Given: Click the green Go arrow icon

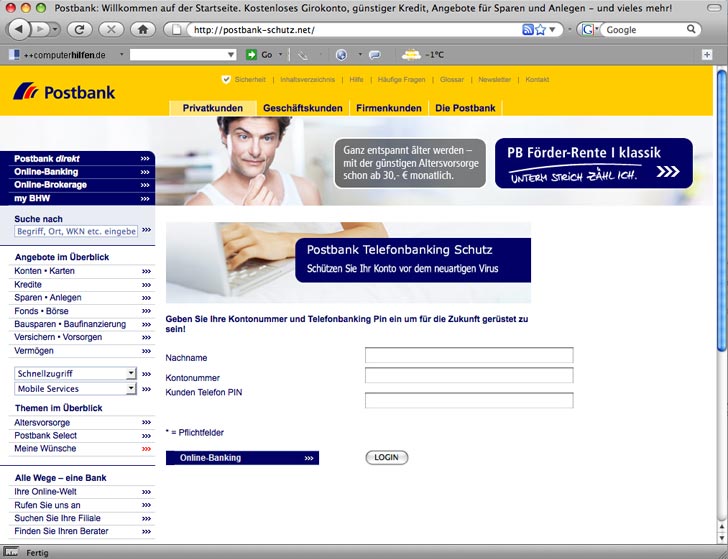Looking at the screenshot, I should click(x=251, y=55).
